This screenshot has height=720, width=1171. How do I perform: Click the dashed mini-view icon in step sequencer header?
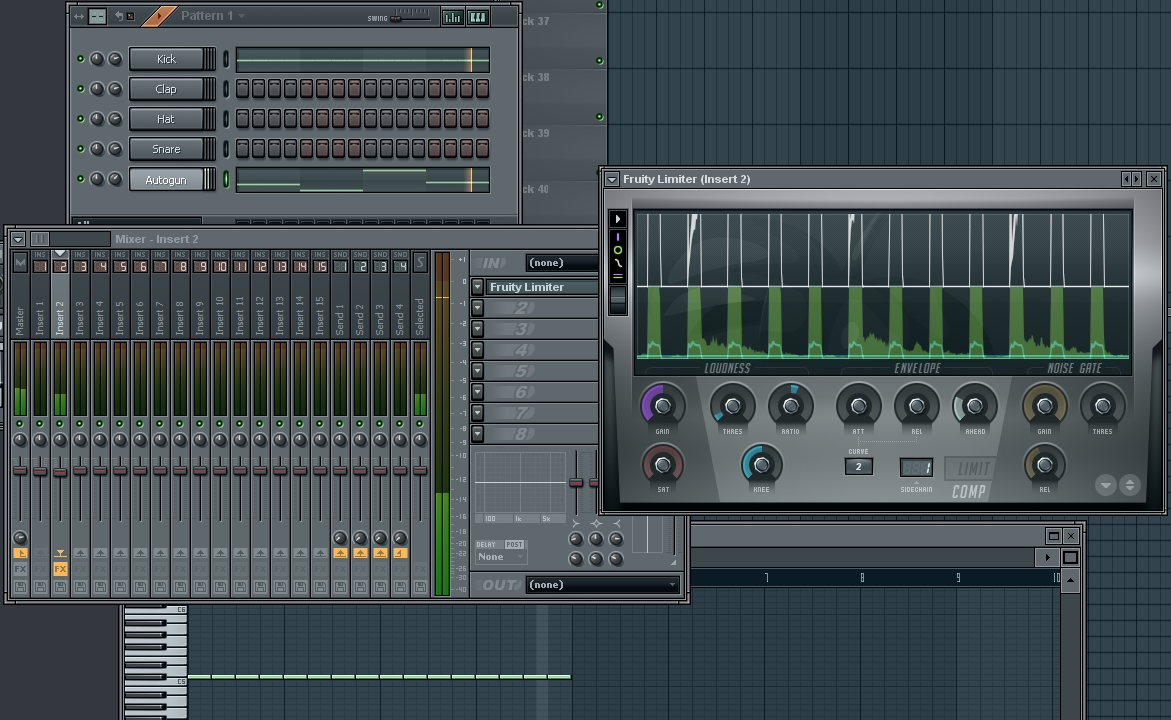[x=97, y=16]
